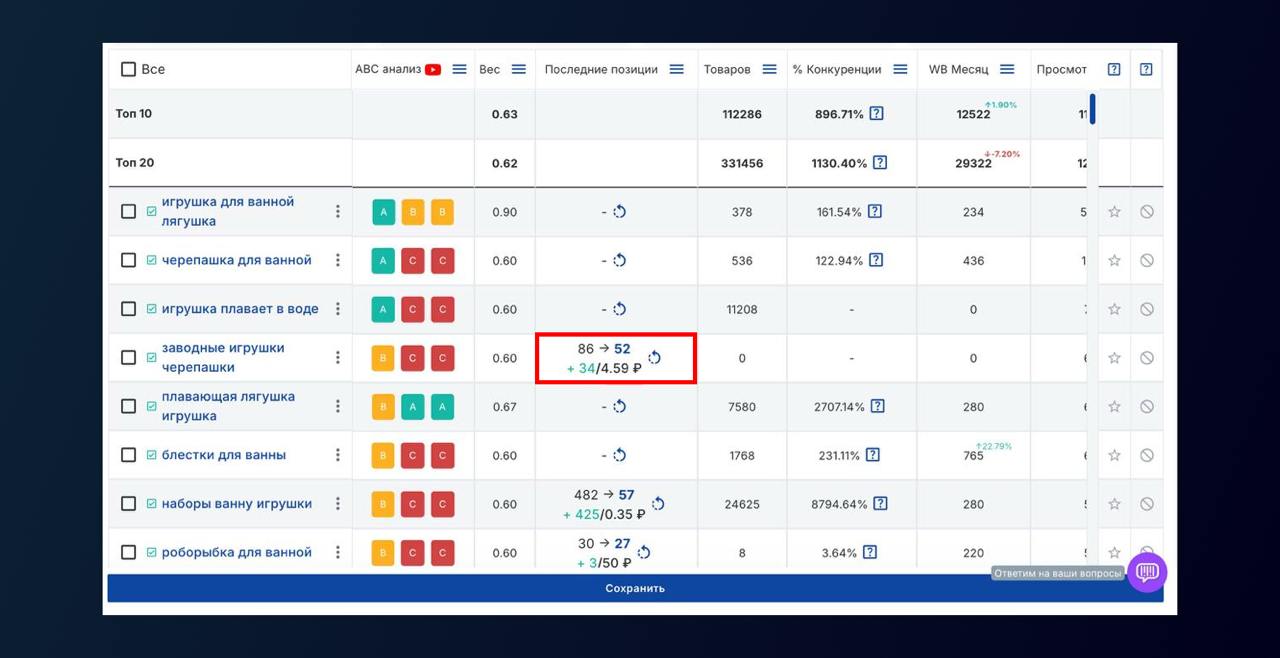This screenshot has height=658, width=1280.
Task: Click the red C badge for наборы ванну игрушки
Action: 413,504
